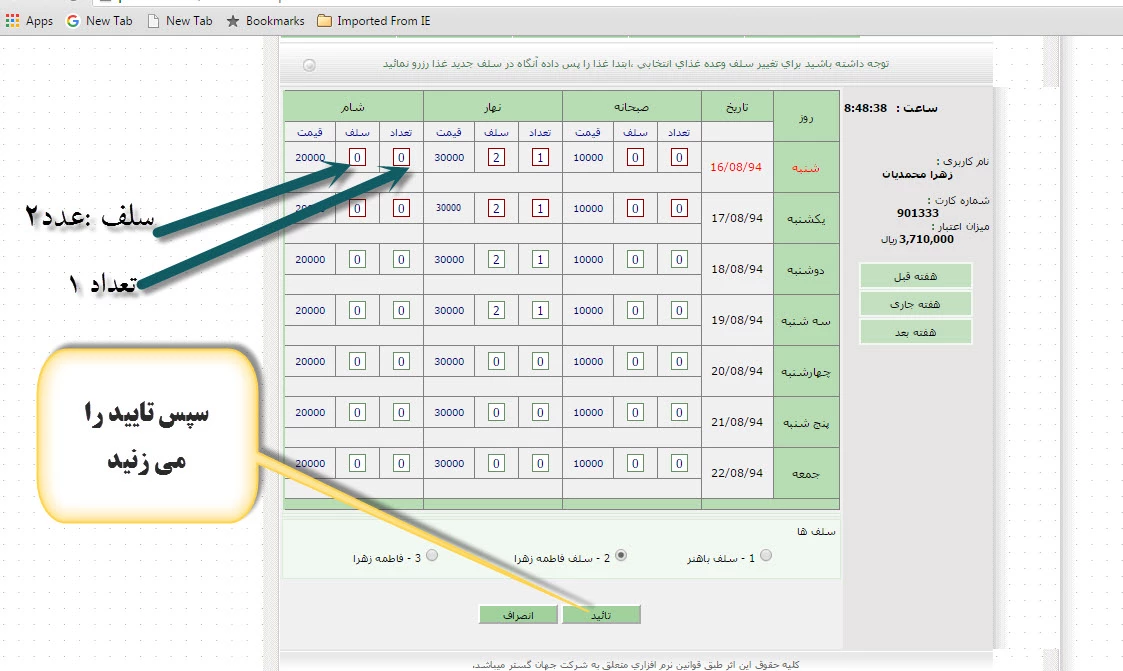
Task: Go to previous week with هفته قبل
Action: click(x=915, y=276)
